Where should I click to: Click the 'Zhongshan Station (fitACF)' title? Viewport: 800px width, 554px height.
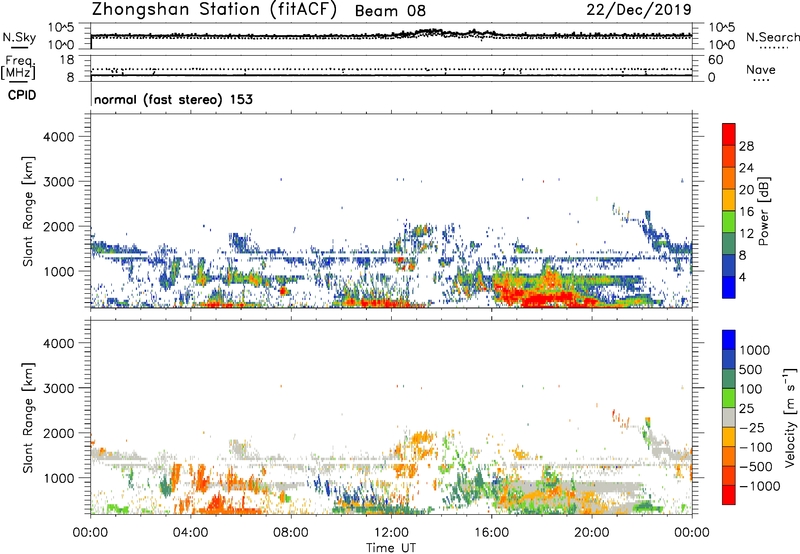(x=214, y=10)
